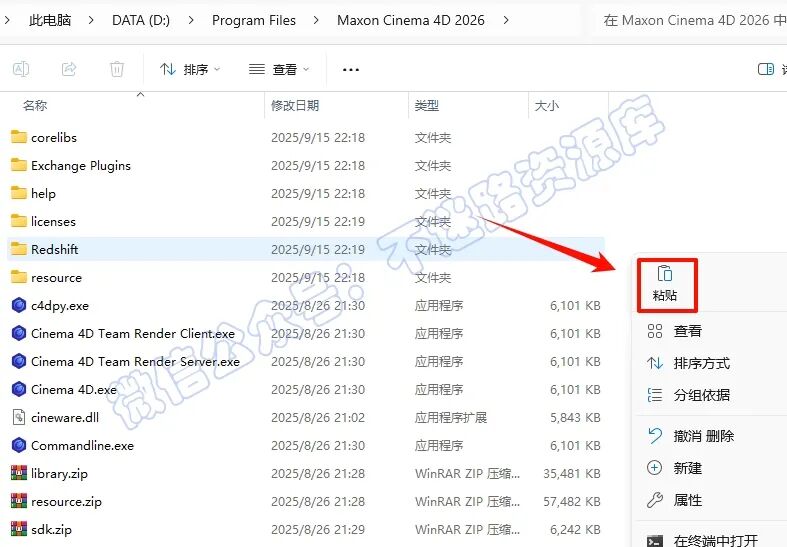Click Maxon Cinema 4D 2026 breadcrumb
Viewport: 787px width, 547px height.
point(411,20)
